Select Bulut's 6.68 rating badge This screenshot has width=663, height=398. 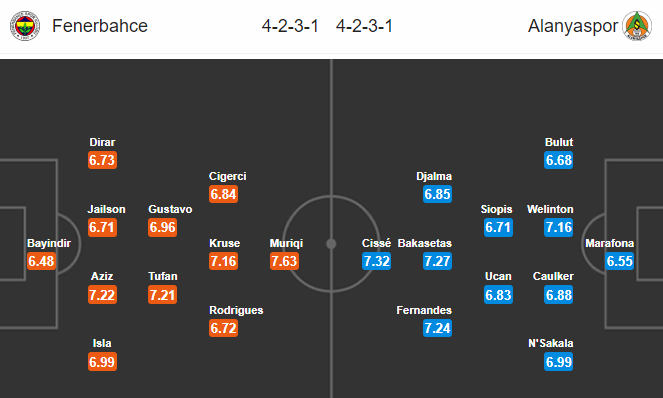click(x=559, y=160)
